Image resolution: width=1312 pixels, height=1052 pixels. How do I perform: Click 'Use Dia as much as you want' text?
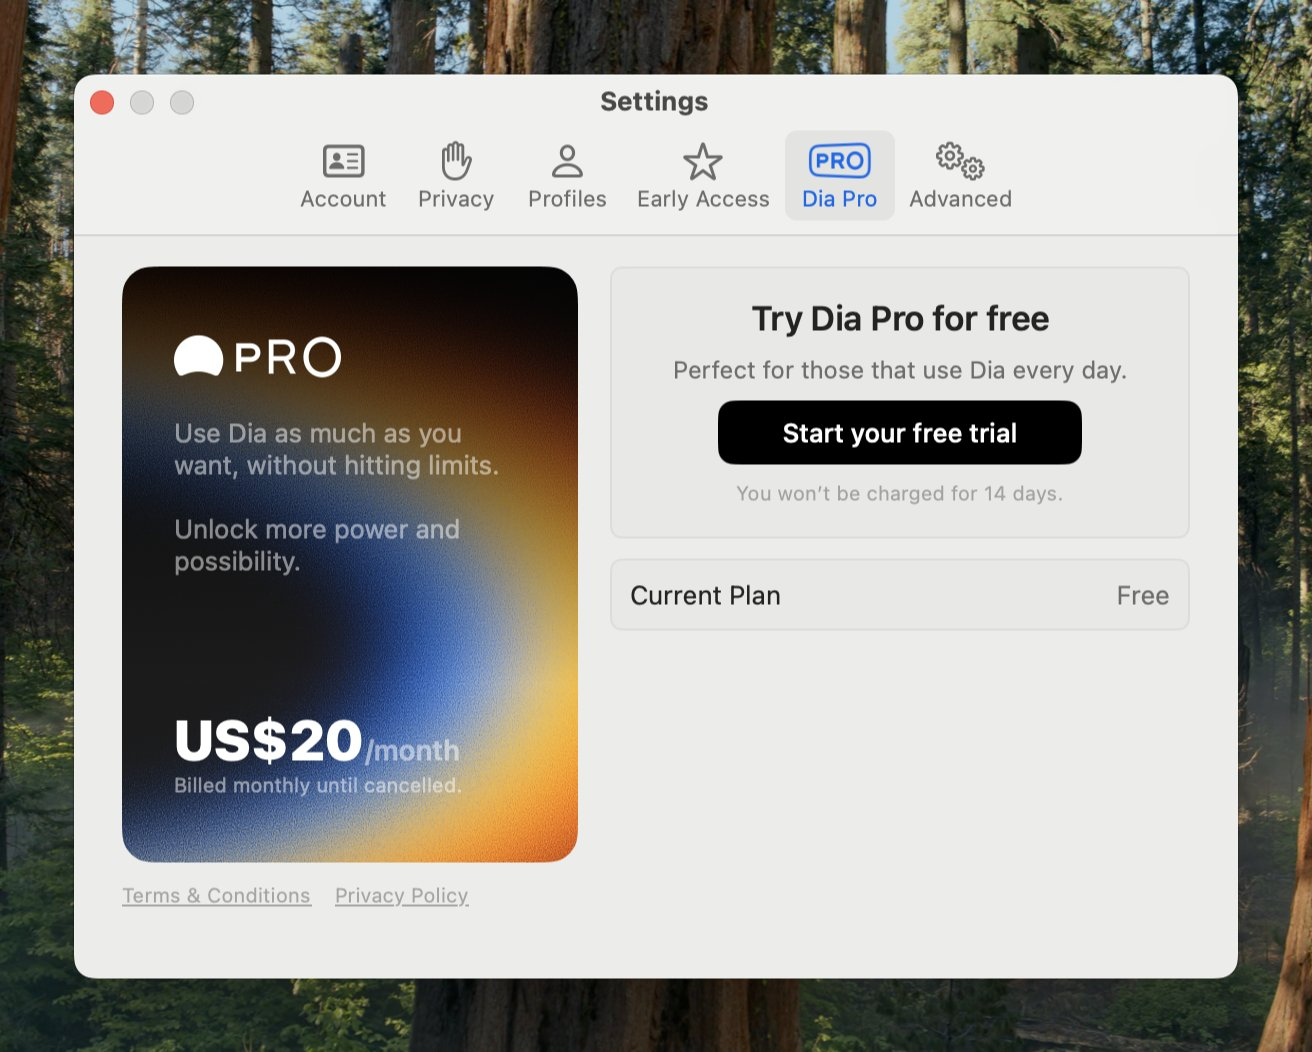tap(336, 449)
